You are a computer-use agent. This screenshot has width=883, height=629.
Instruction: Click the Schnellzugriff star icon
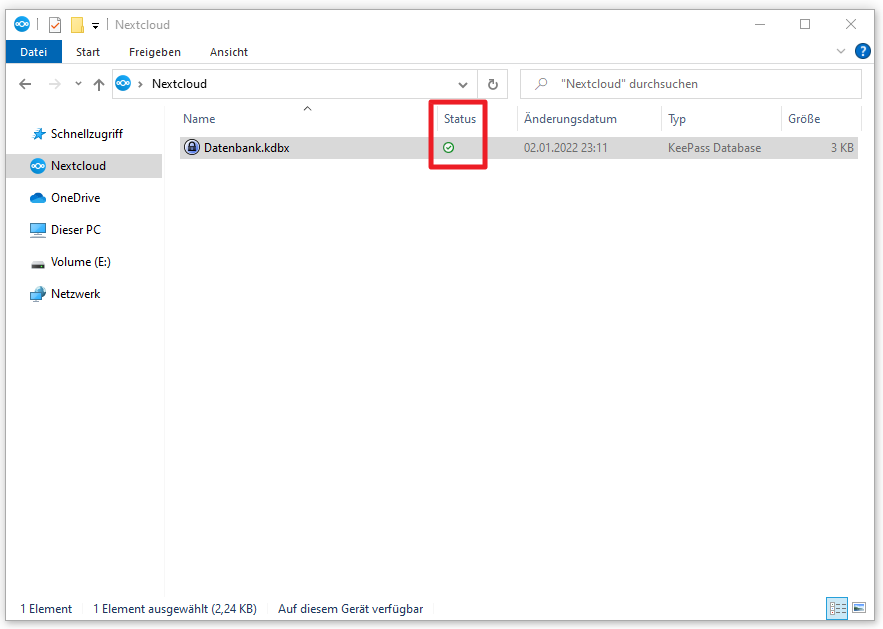pos(38,133)
